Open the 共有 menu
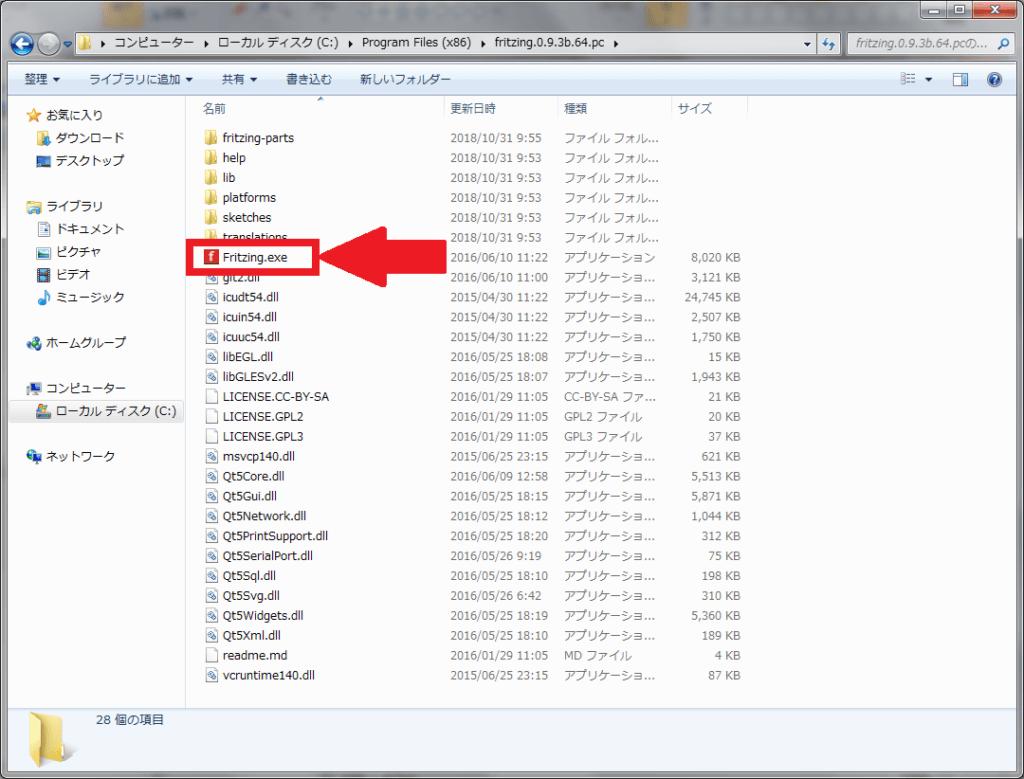Image resolution: width=1024 pixels, height=779 pixels. coord(239,79)
